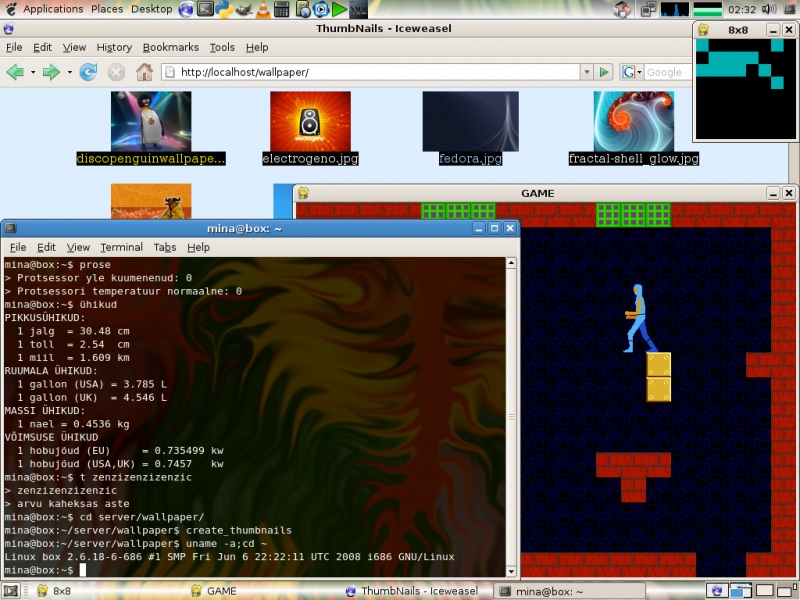The image size is (800, 600).
Task: Click the volume speaker icon in panel
Action: click(768, 9)
